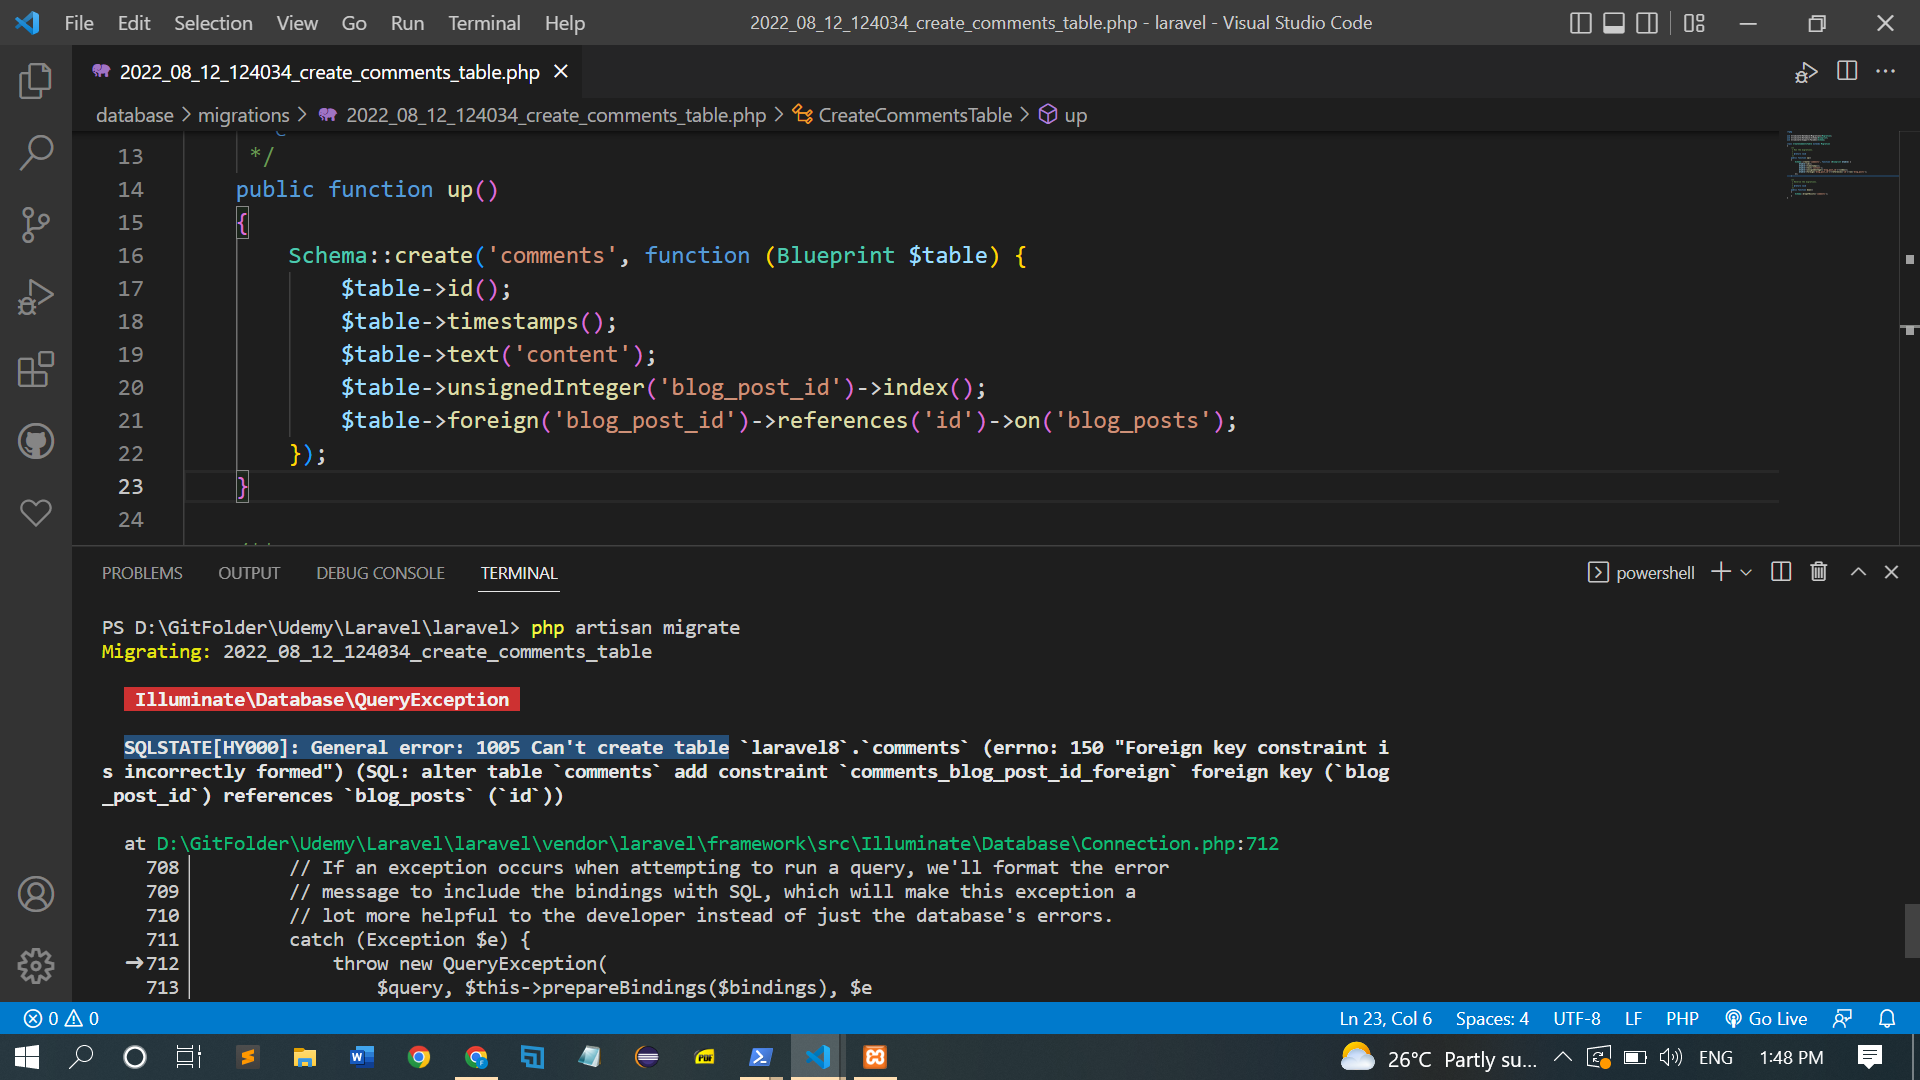Open the Run menu

pyautogui.click(x=407, y=23)
